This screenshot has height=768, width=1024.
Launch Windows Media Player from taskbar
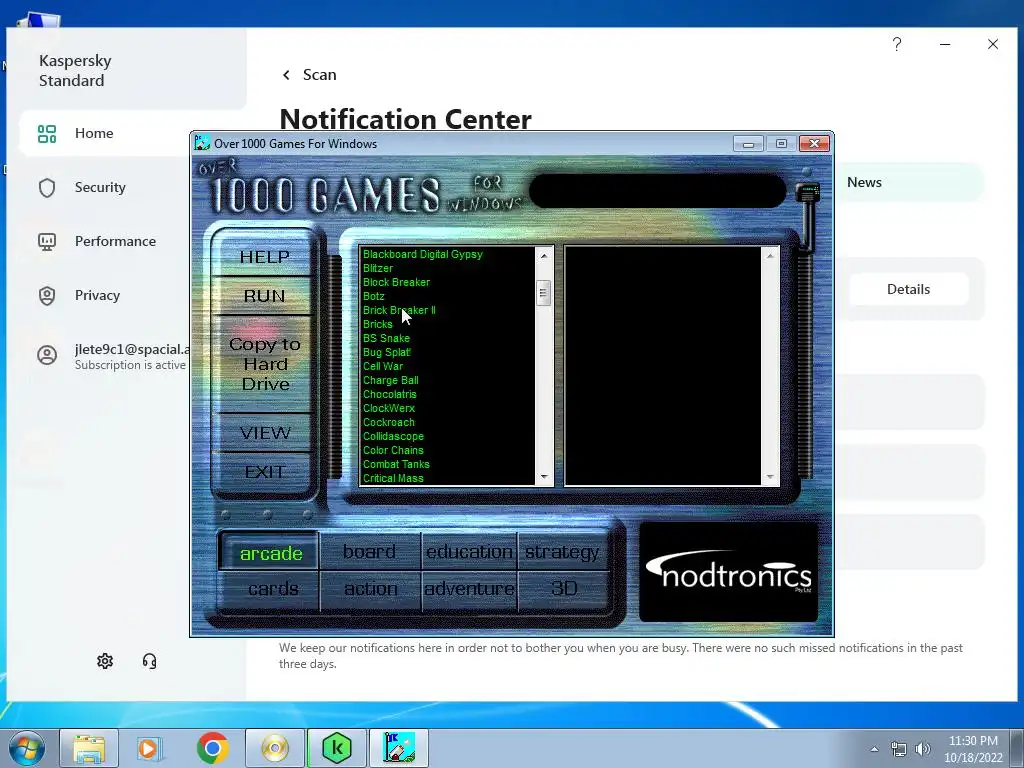click(150, 748)
